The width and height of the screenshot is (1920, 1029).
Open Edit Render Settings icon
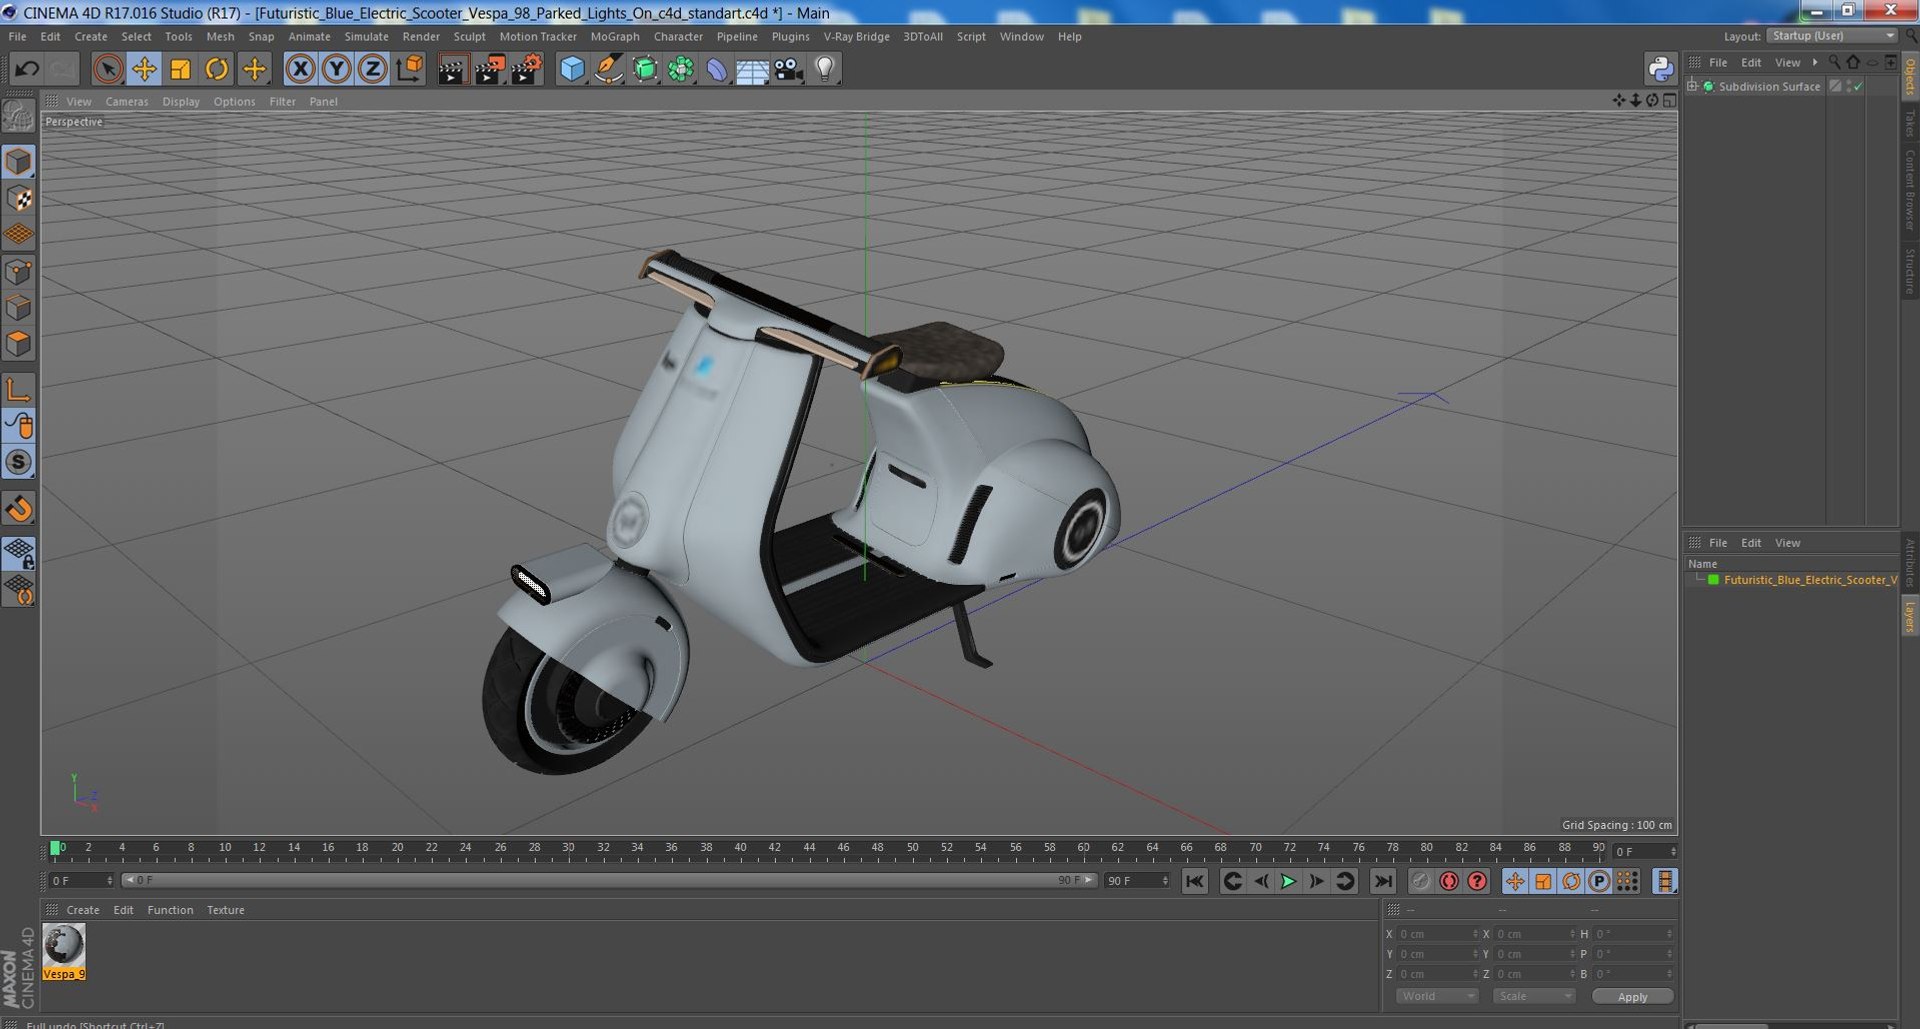point(526,69)
